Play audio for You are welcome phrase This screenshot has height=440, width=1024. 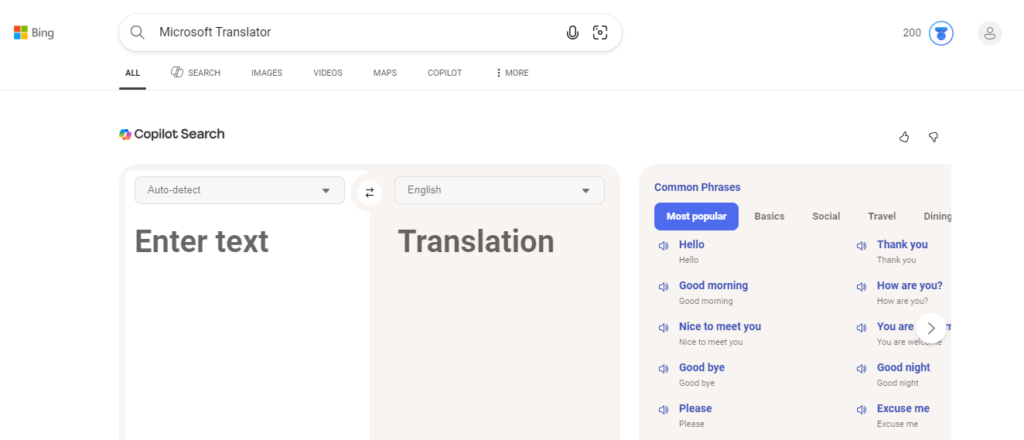pos(861,328)
